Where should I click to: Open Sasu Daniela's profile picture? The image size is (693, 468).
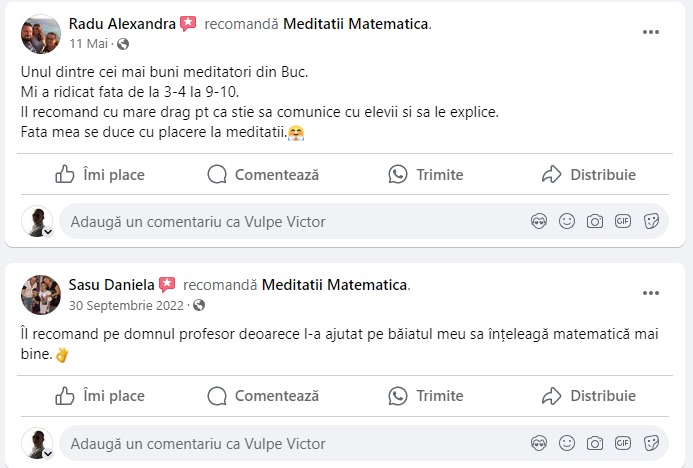(41, 294)
